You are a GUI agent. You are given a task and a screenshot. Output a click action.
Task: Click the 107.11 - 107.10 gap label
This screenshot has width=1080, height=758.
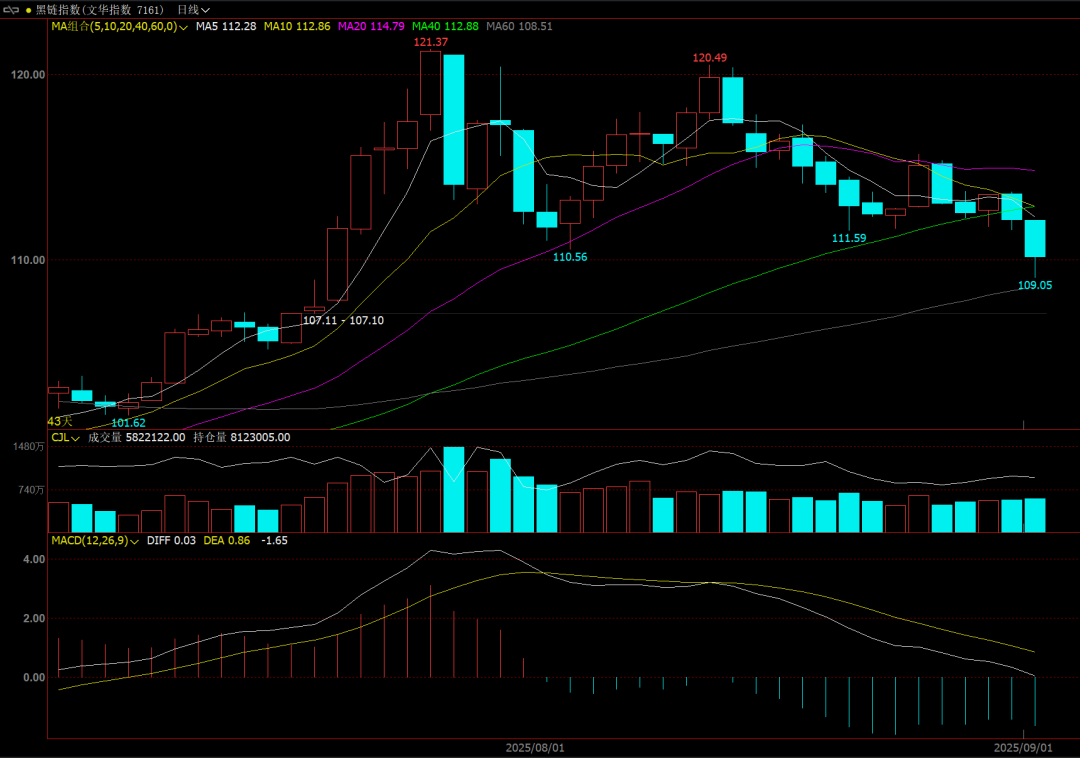pyautogui.click(x=344, y=320)
